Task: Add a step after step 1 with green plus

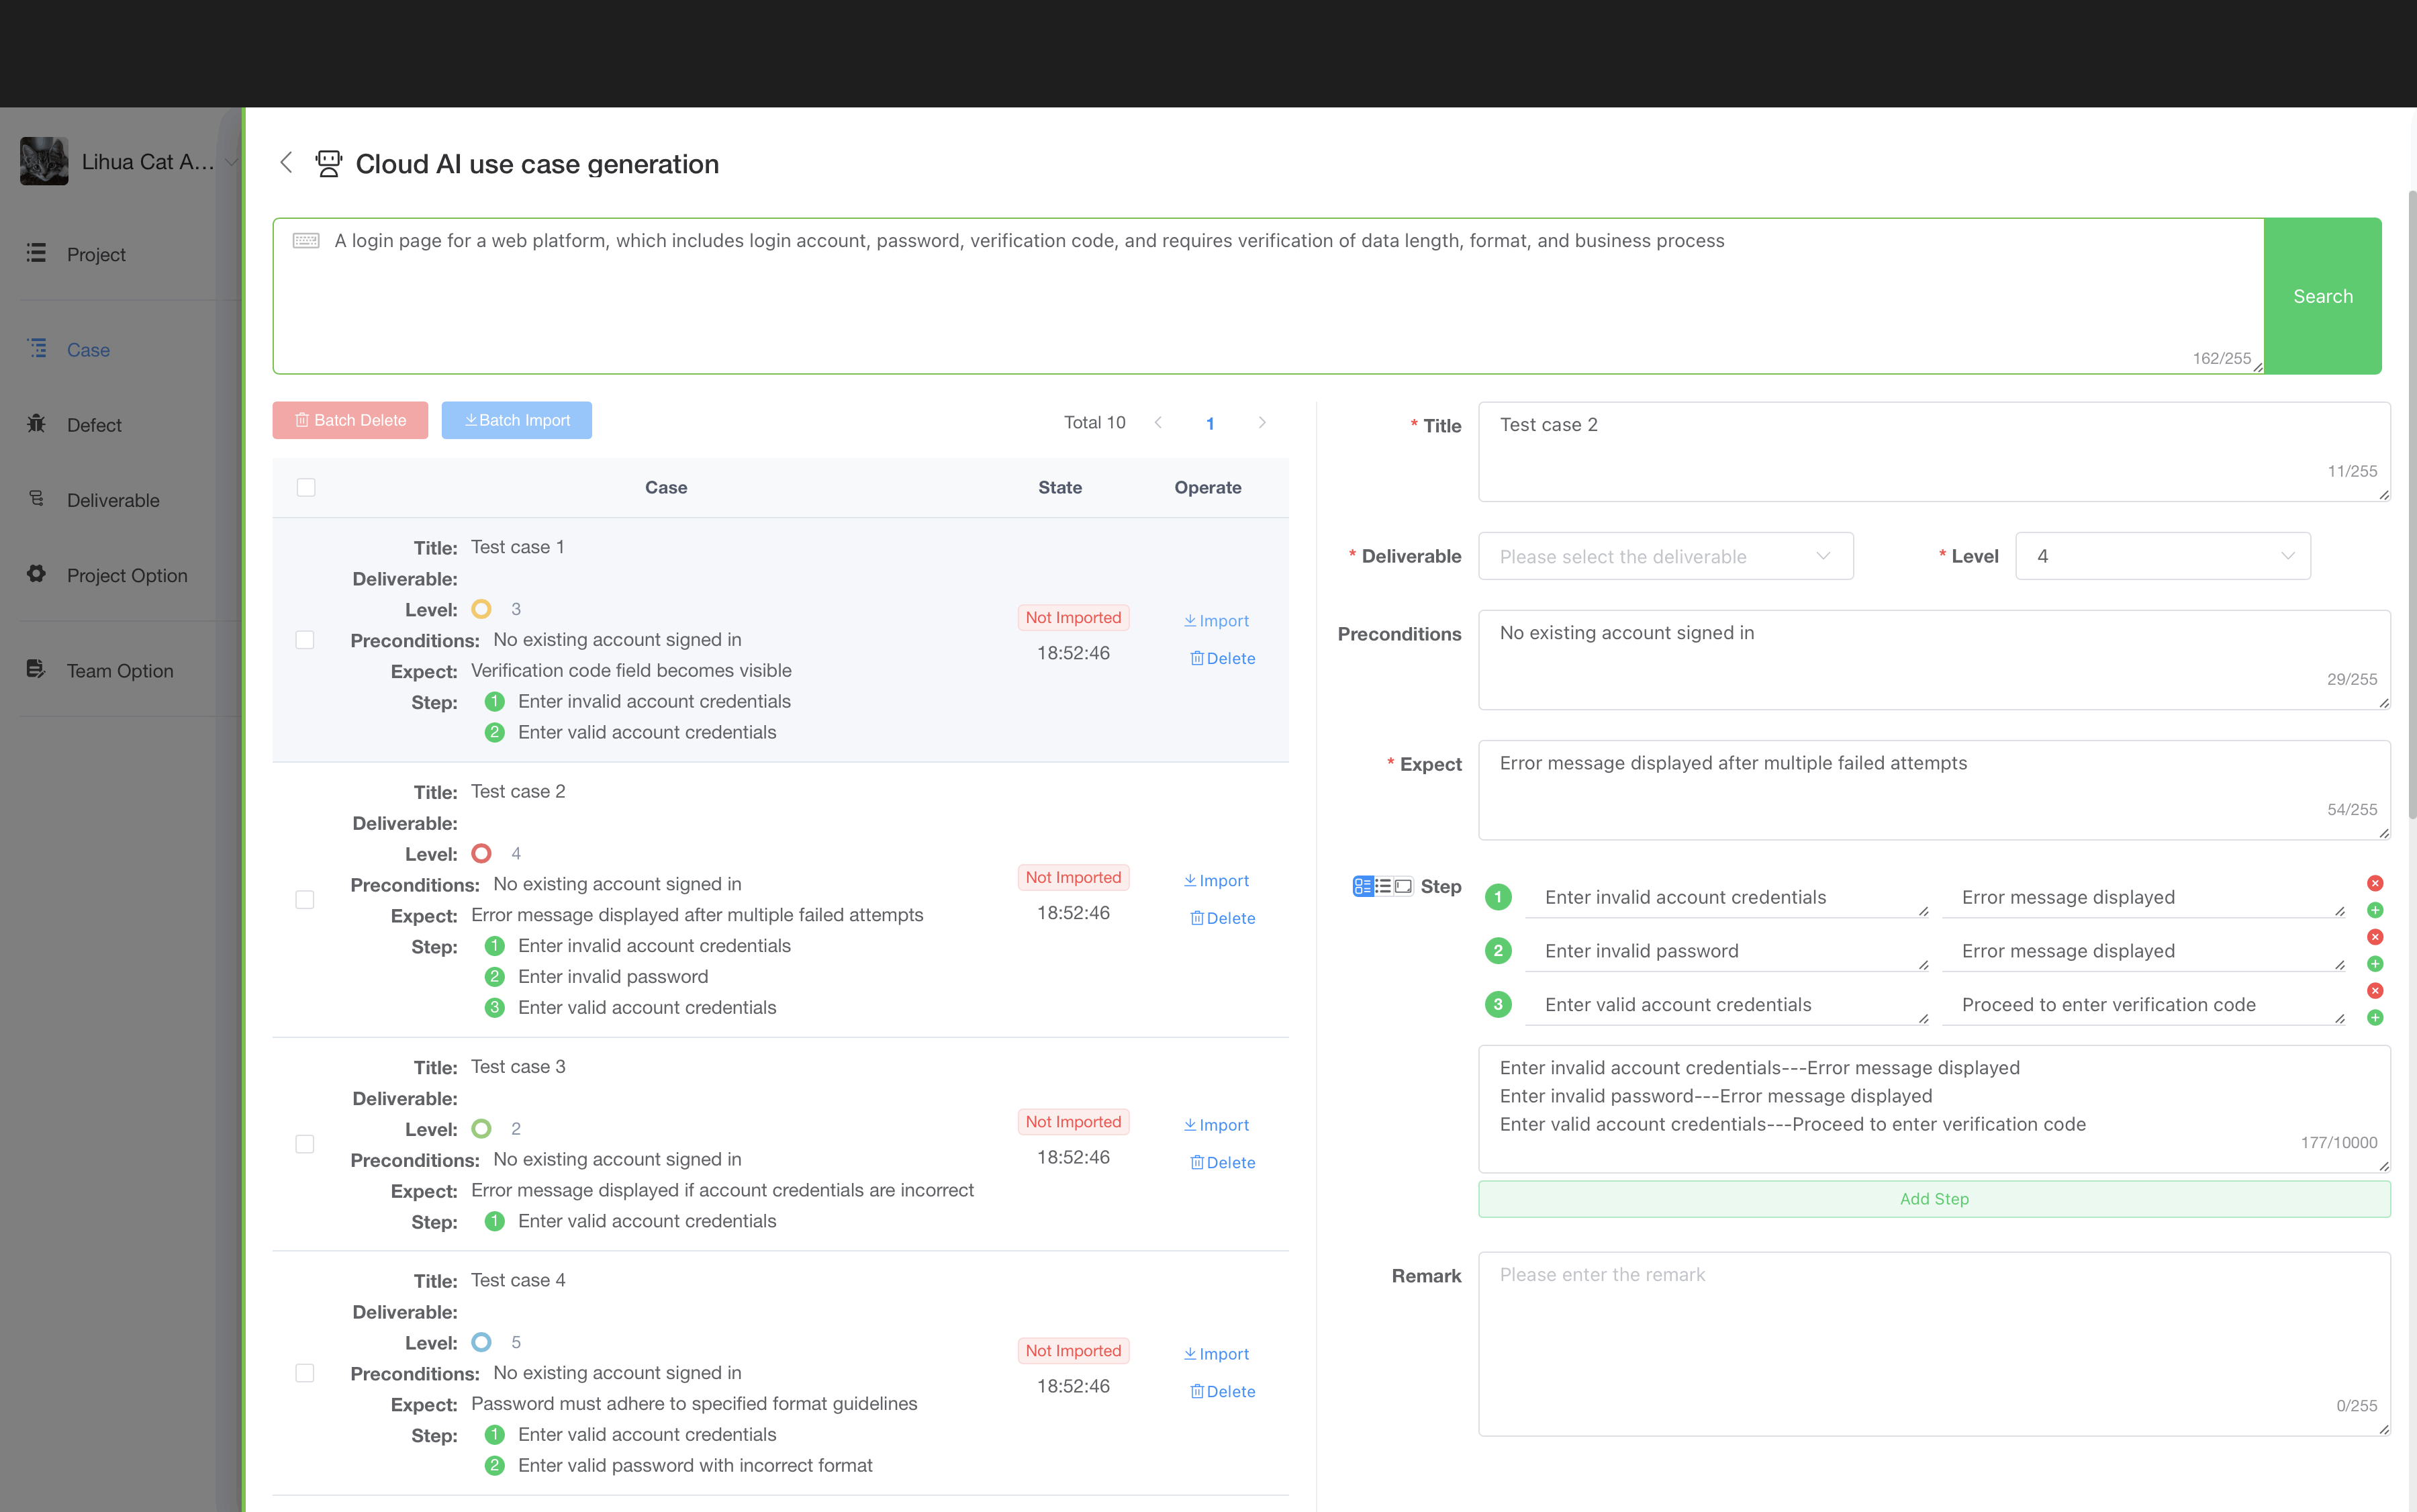Action: (2375, 910)
